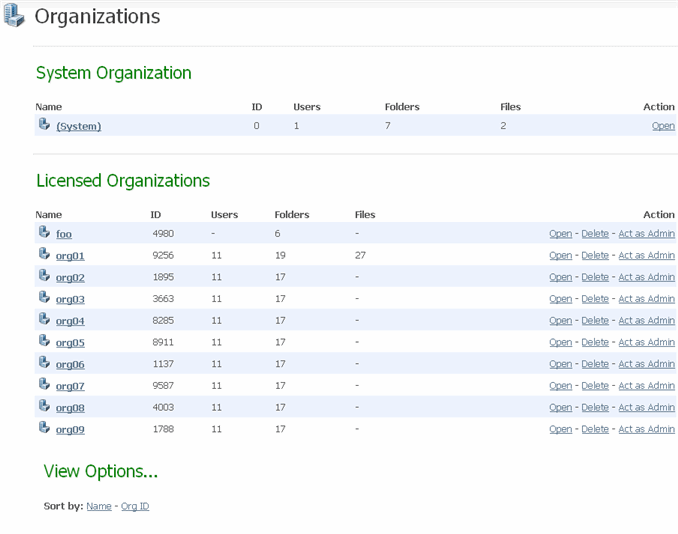Click the icon beside org01

[x=44, y=255]
